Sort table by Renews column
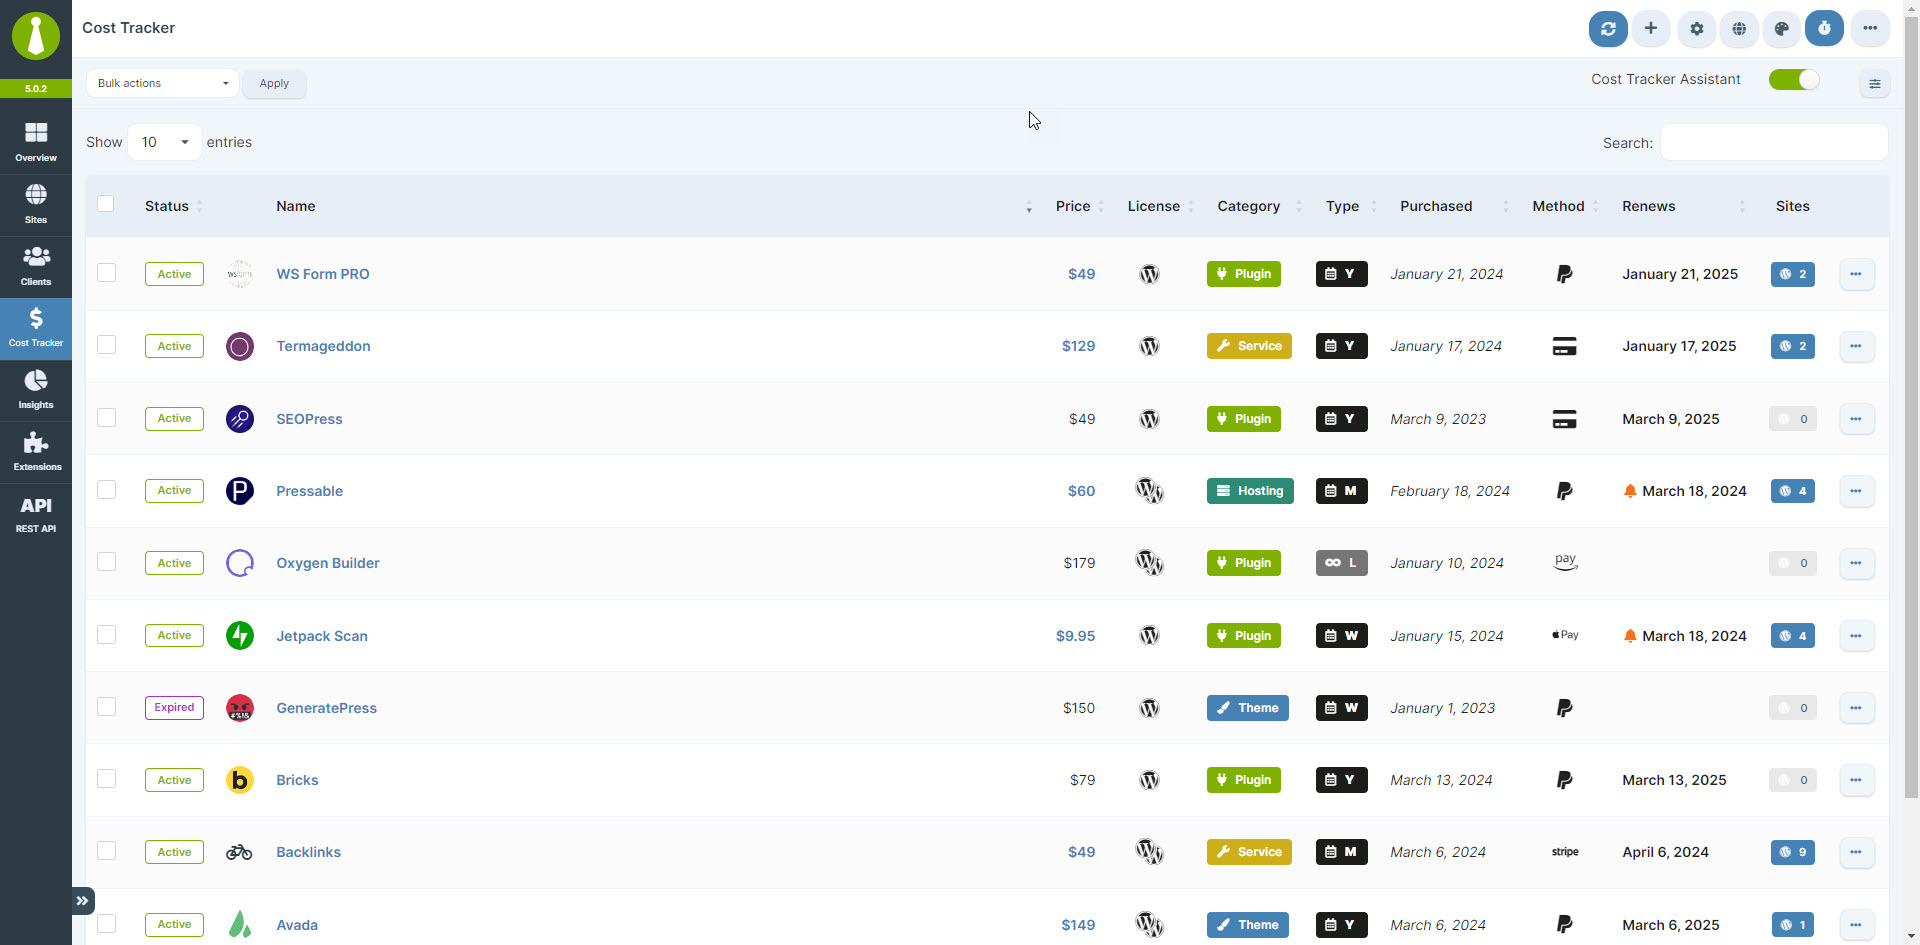 coord(1684,206)
